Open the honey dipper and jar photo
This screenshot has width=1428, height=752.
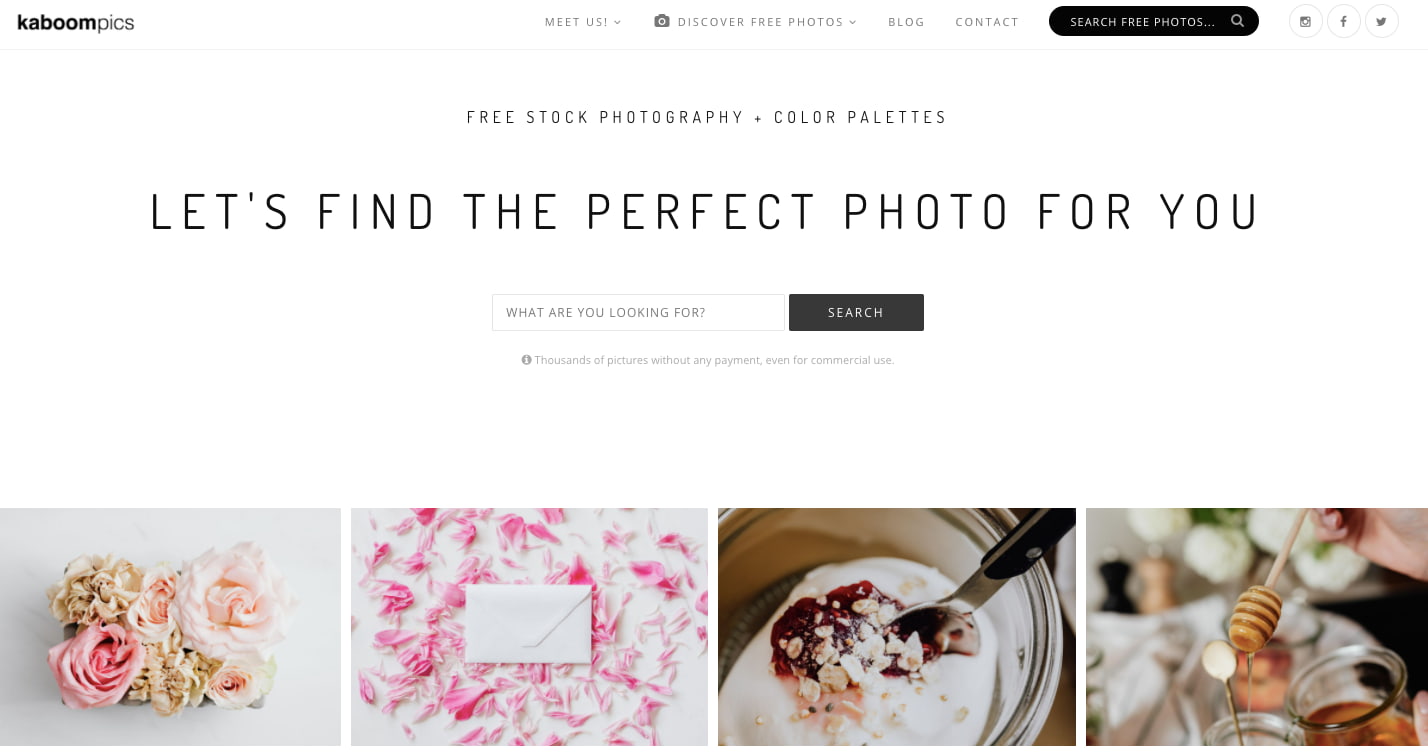[1257, 627]
